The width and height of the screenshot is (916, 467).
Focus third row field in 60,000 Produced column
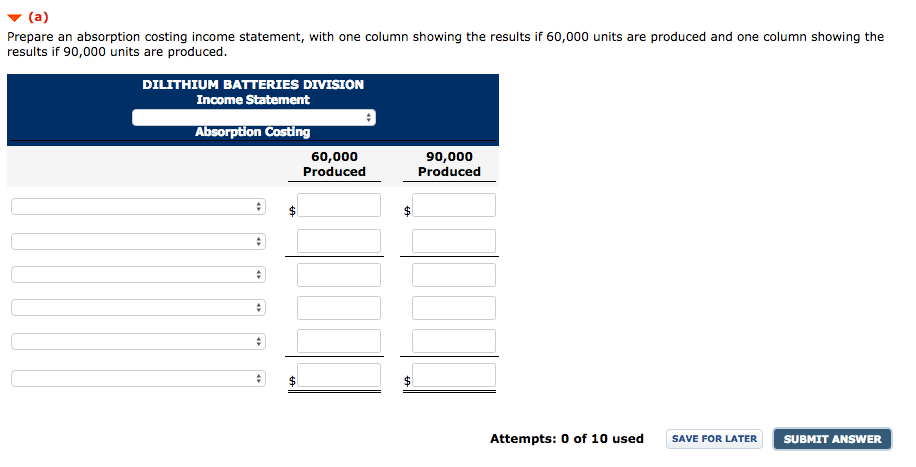339,275
